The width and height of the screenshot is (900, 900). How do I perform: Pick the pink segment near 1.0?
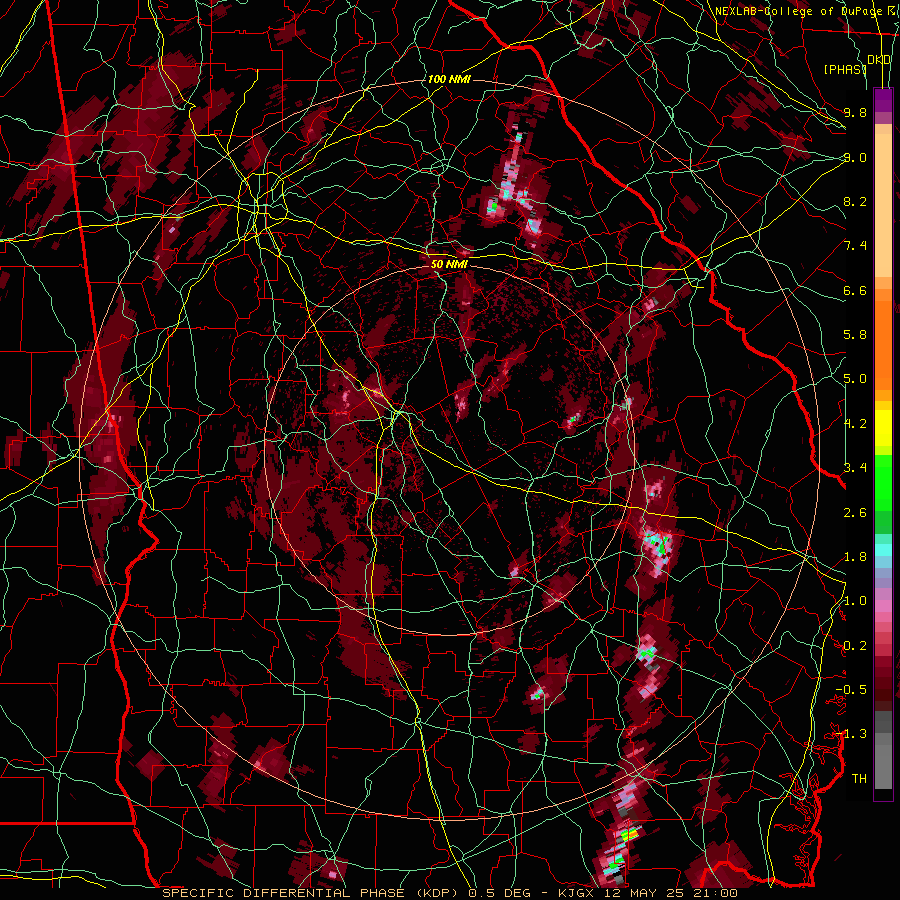pos(883,605)
